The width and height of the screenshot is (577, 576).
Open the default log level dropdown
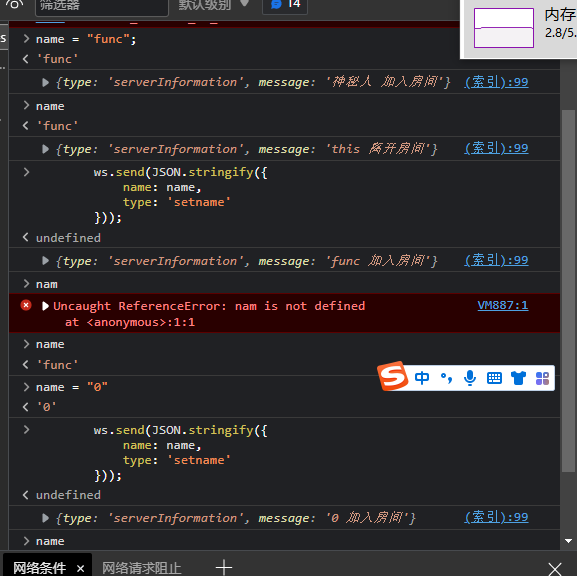click(x=214, y=5)
